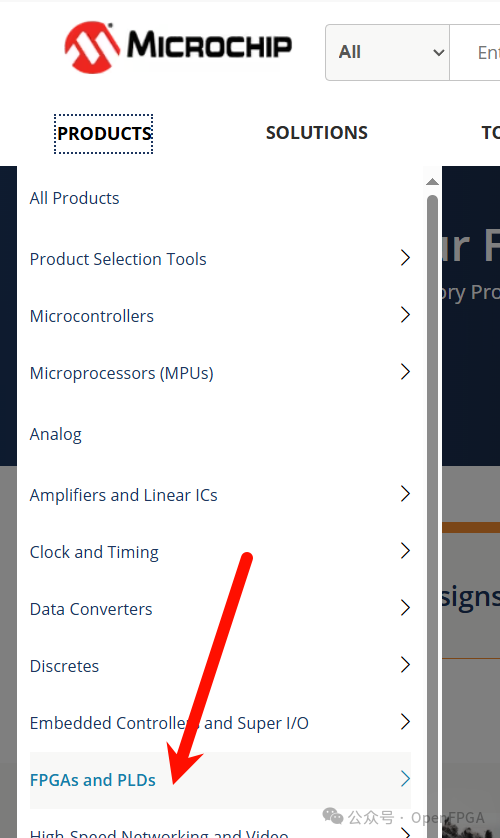500x838 pixels.
Task: Expand Embedded Controllers and Super I/O arrow
Action: 405,721
